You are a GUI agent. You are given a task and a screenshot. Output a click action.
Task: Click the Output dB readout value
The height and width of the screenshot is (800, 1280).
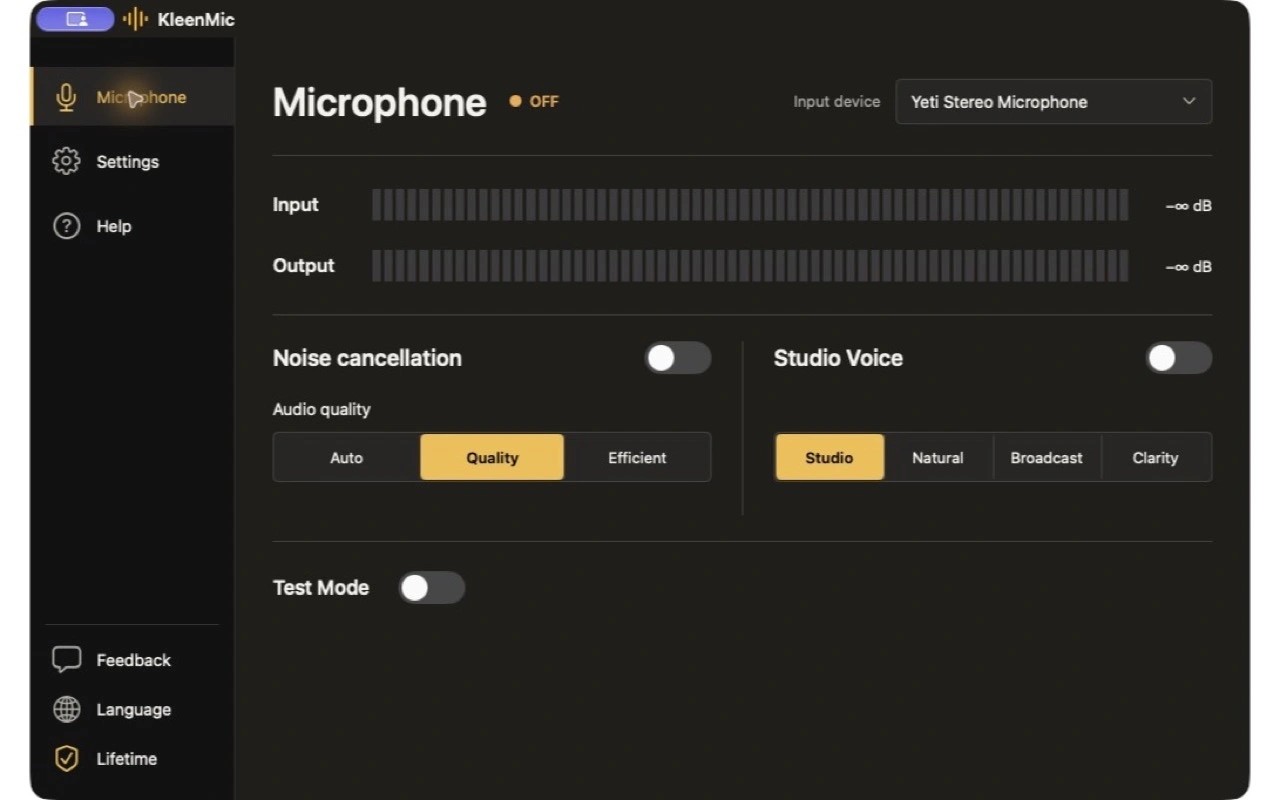click(1189, 267)
